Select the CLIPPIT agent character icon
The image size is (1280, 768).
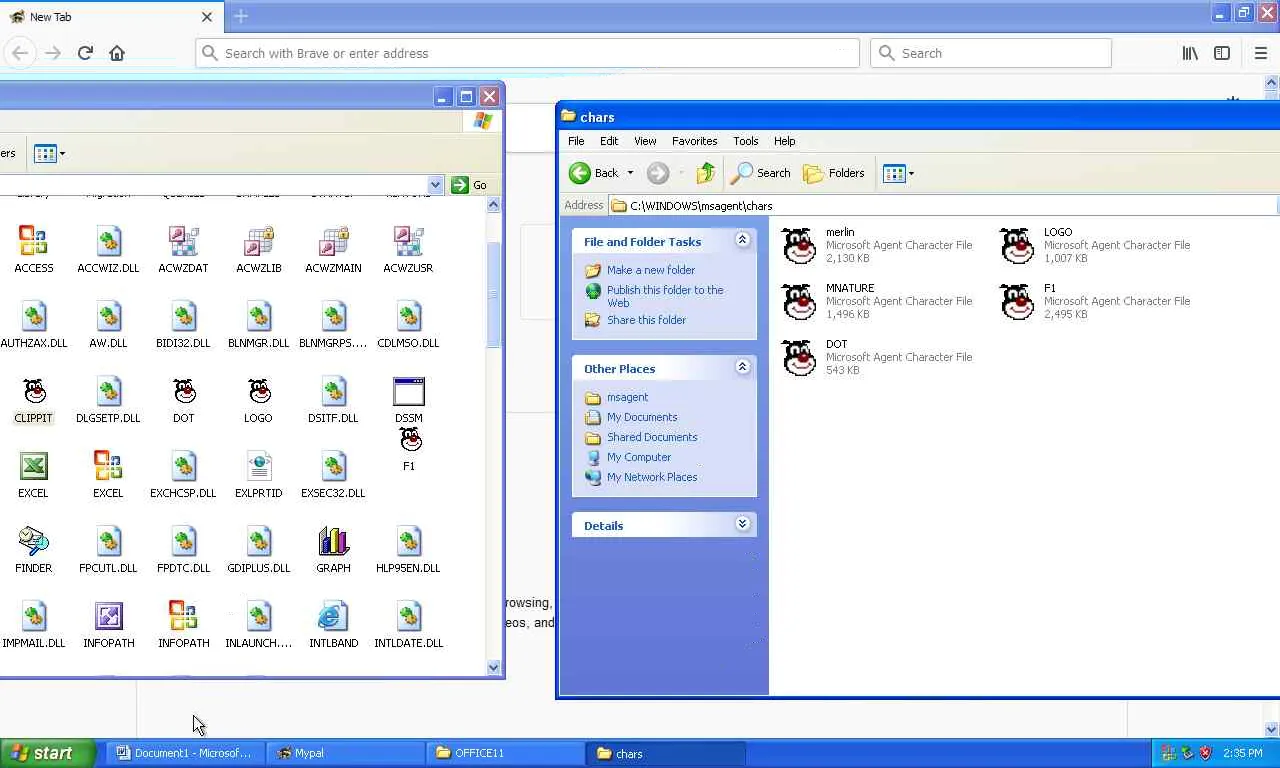[x=33, y=391]
